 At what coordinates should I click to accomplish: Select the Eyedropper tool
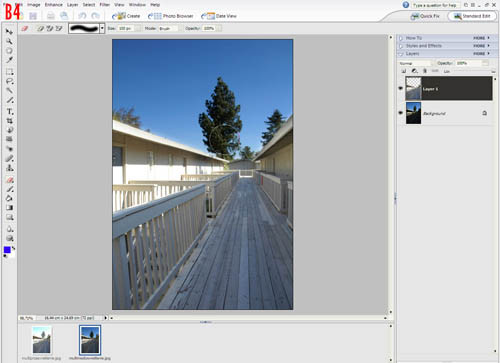point(9,60)
